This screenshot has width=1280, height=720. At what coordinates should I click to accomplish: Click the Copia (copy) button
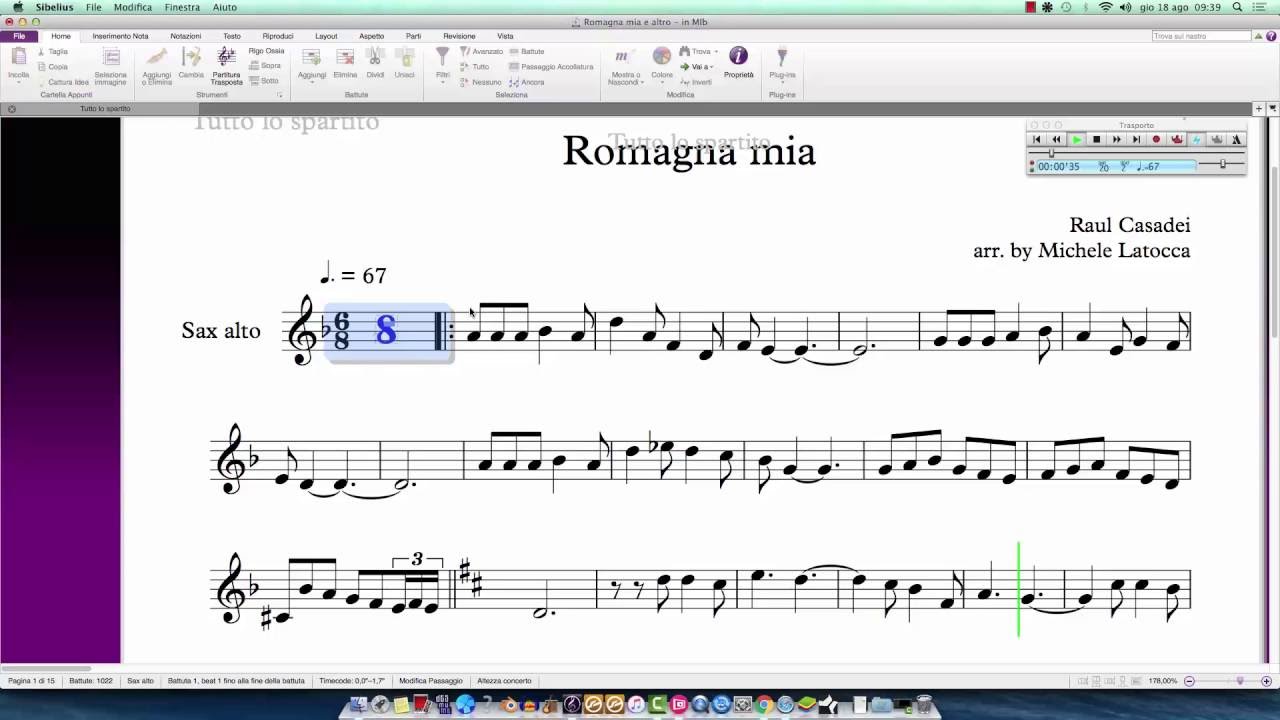point(54,67)
